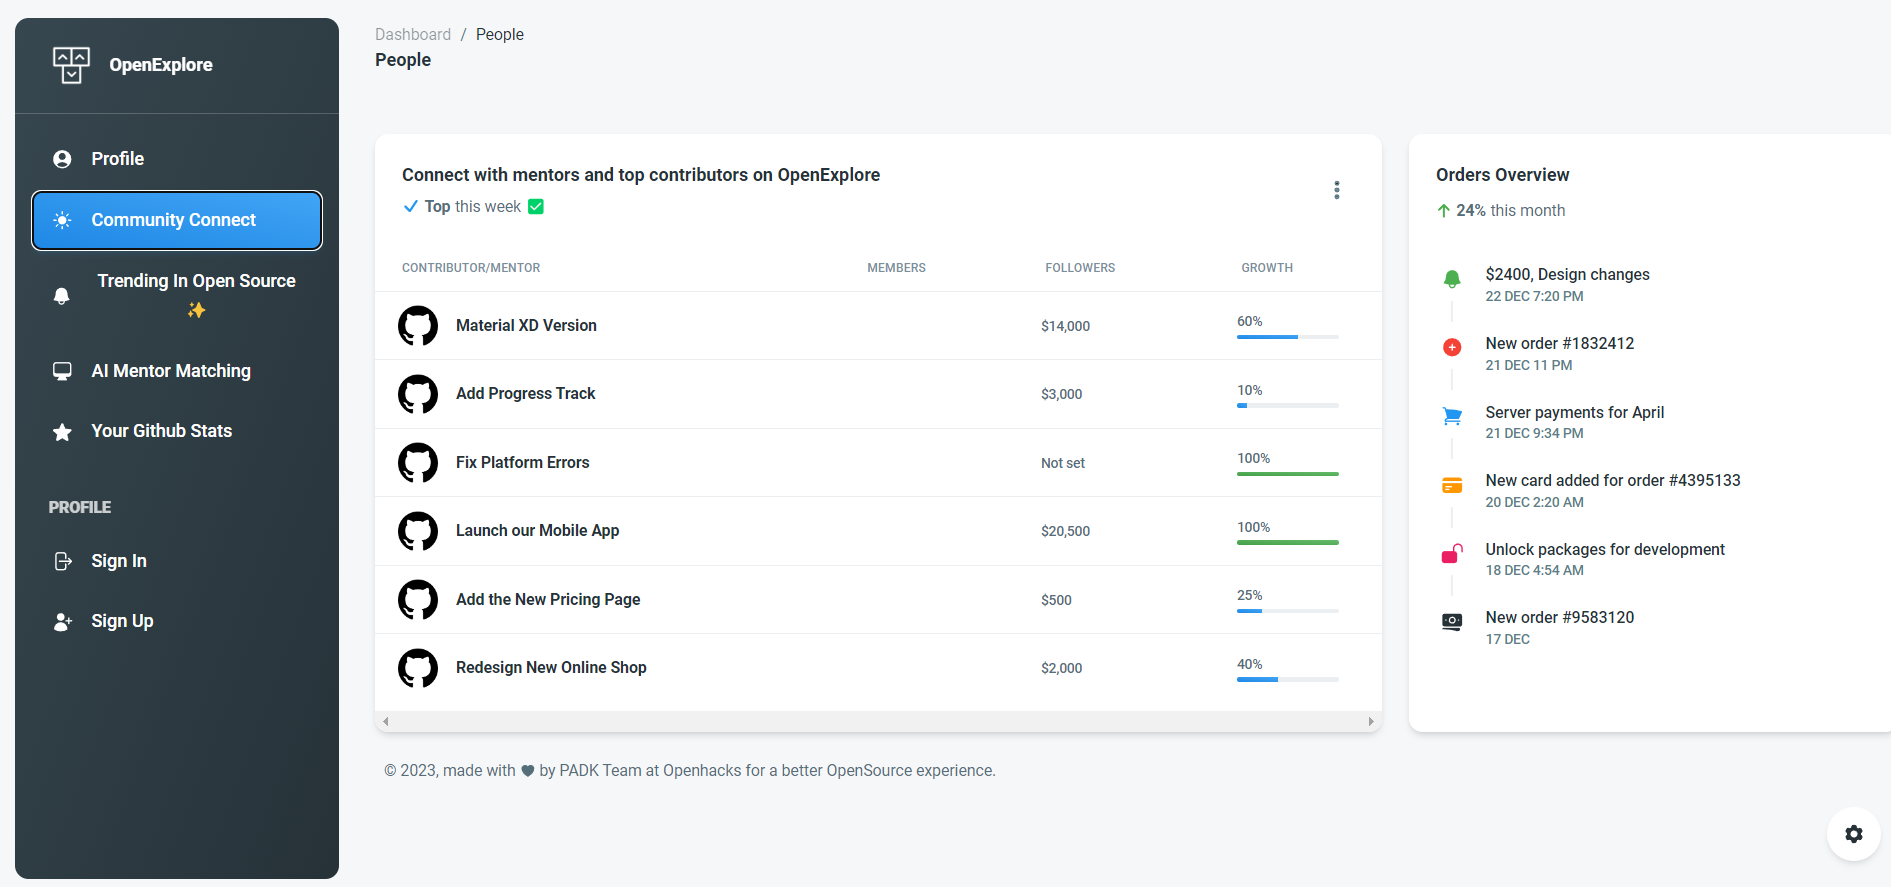1891x887 pixels.
Task: Select the Launch our Mobile App row title
Action: click(x=537, y=531)
